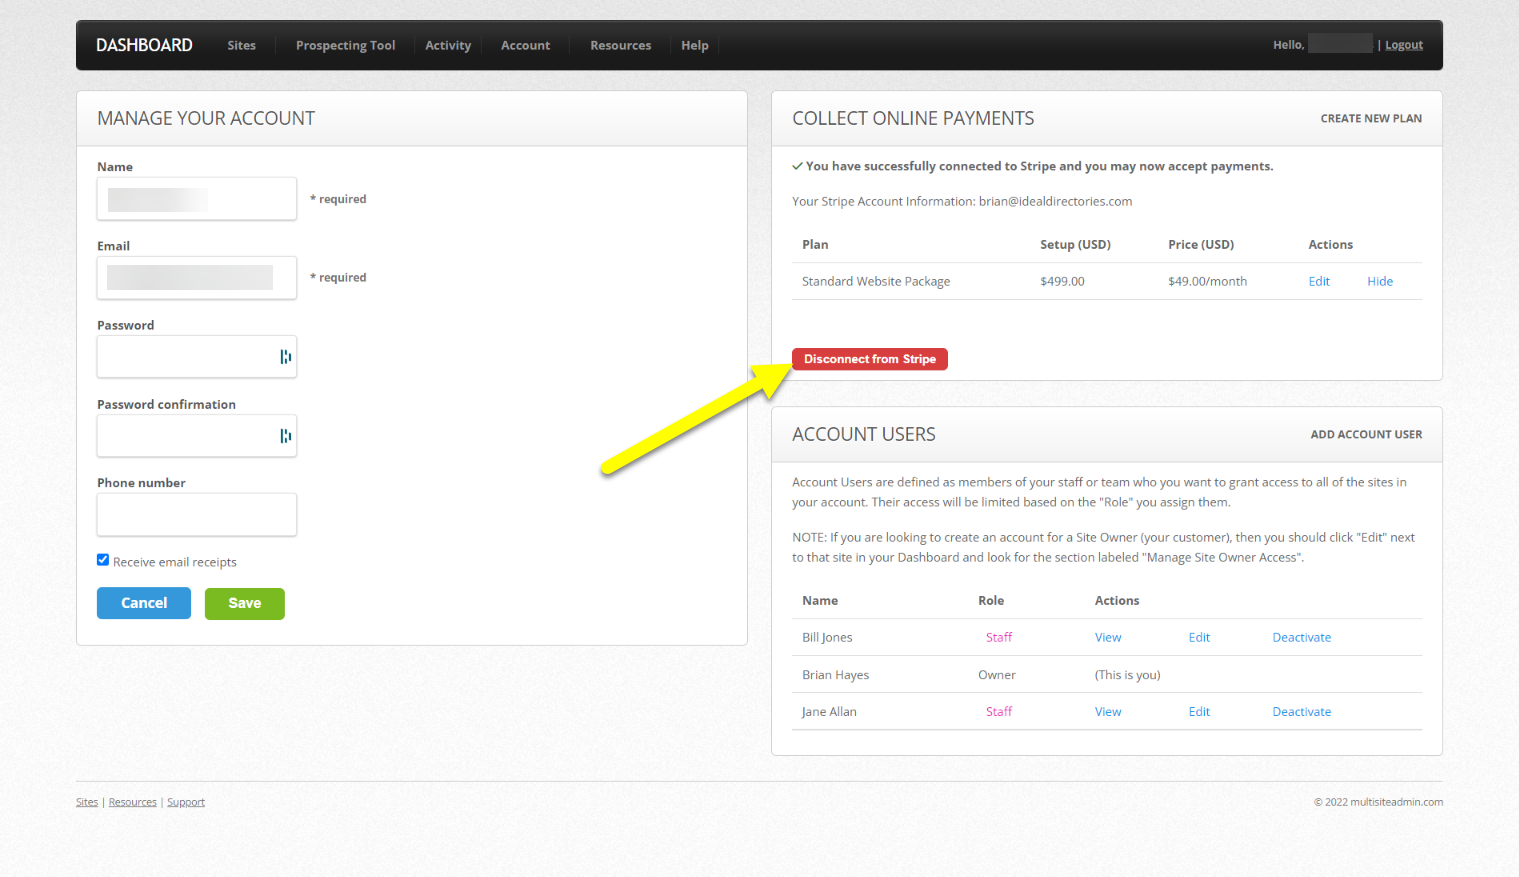Image resolution: width=1519 pixels, height=877 pixels.
Task: Click the "$499.00" setup price cell
Action: tap(1062, 281)
